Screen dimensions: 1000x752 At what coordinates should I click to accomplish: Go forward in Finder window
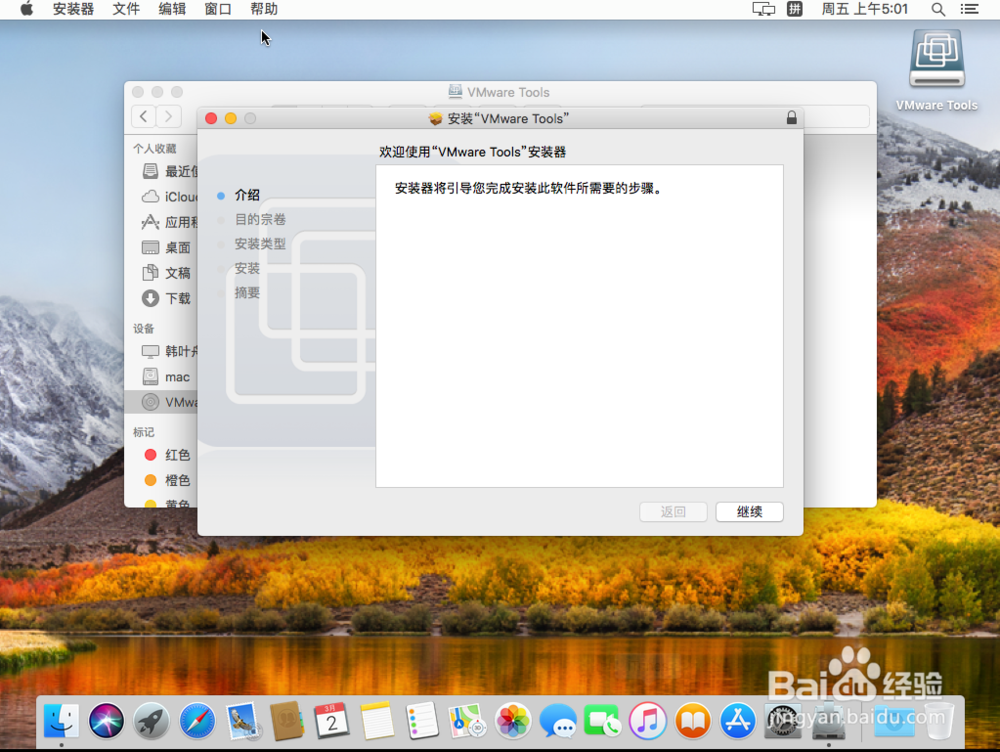pyautogui.click(x=169, y=116)
